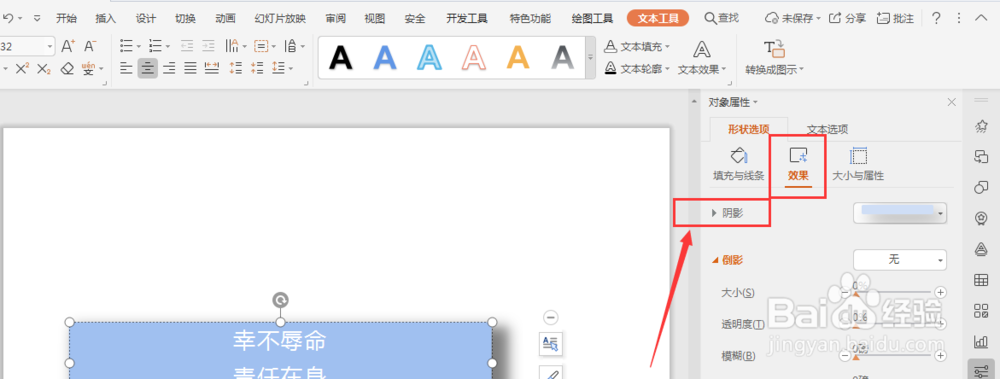Image resolution: width=1000 pixels, height=379 pixels.
Task: Open the 文本轮廓 text outline menu
Action: pyautogui.click(x=637, y=68)
